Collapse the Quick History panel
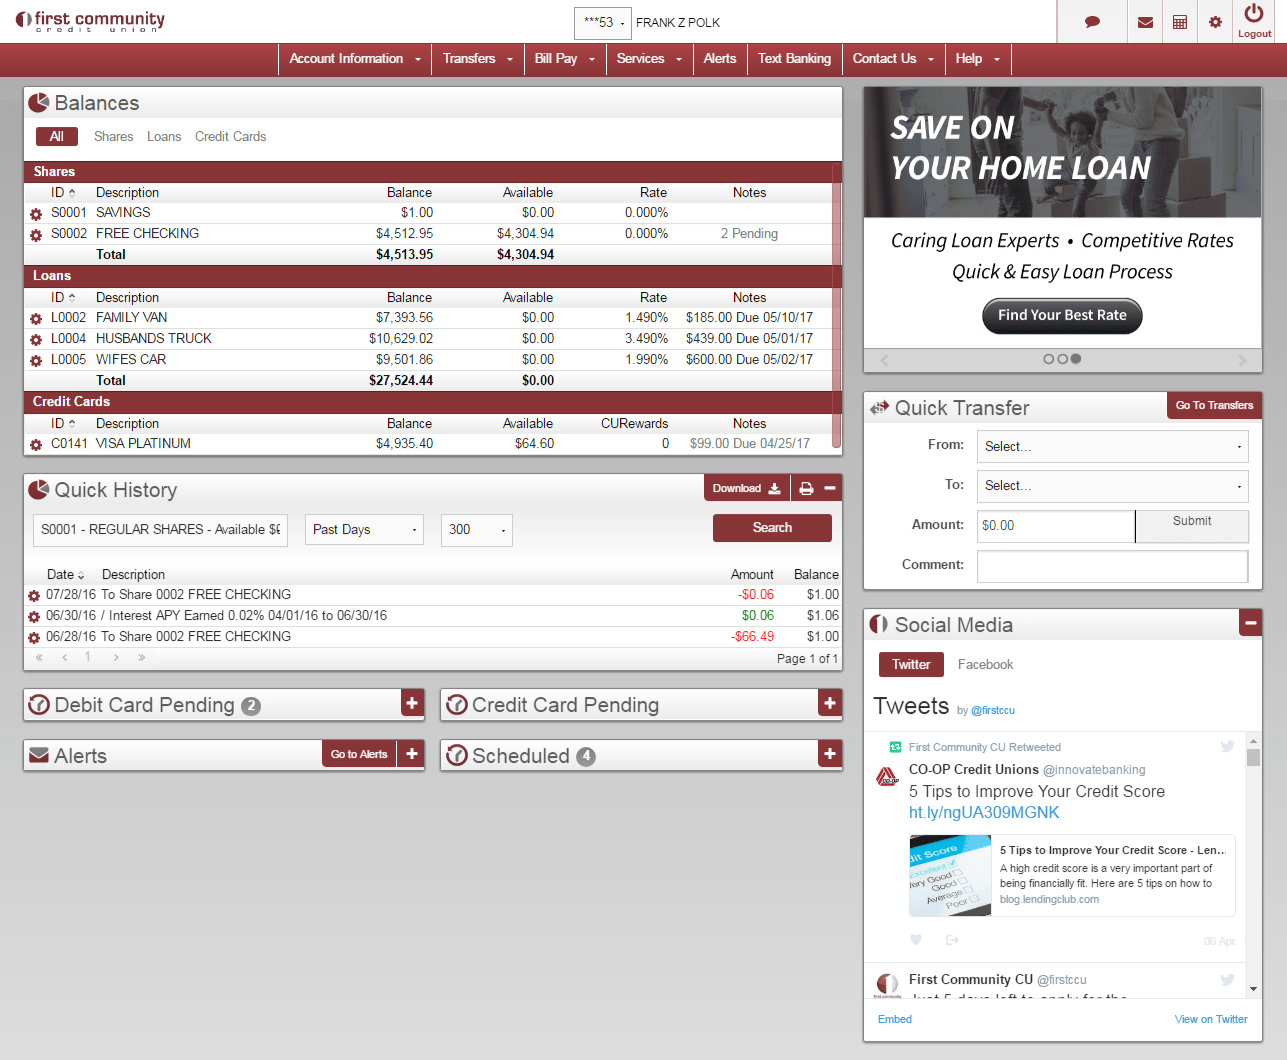This screenshot has height=1060, width=1287. click(828, 487)
